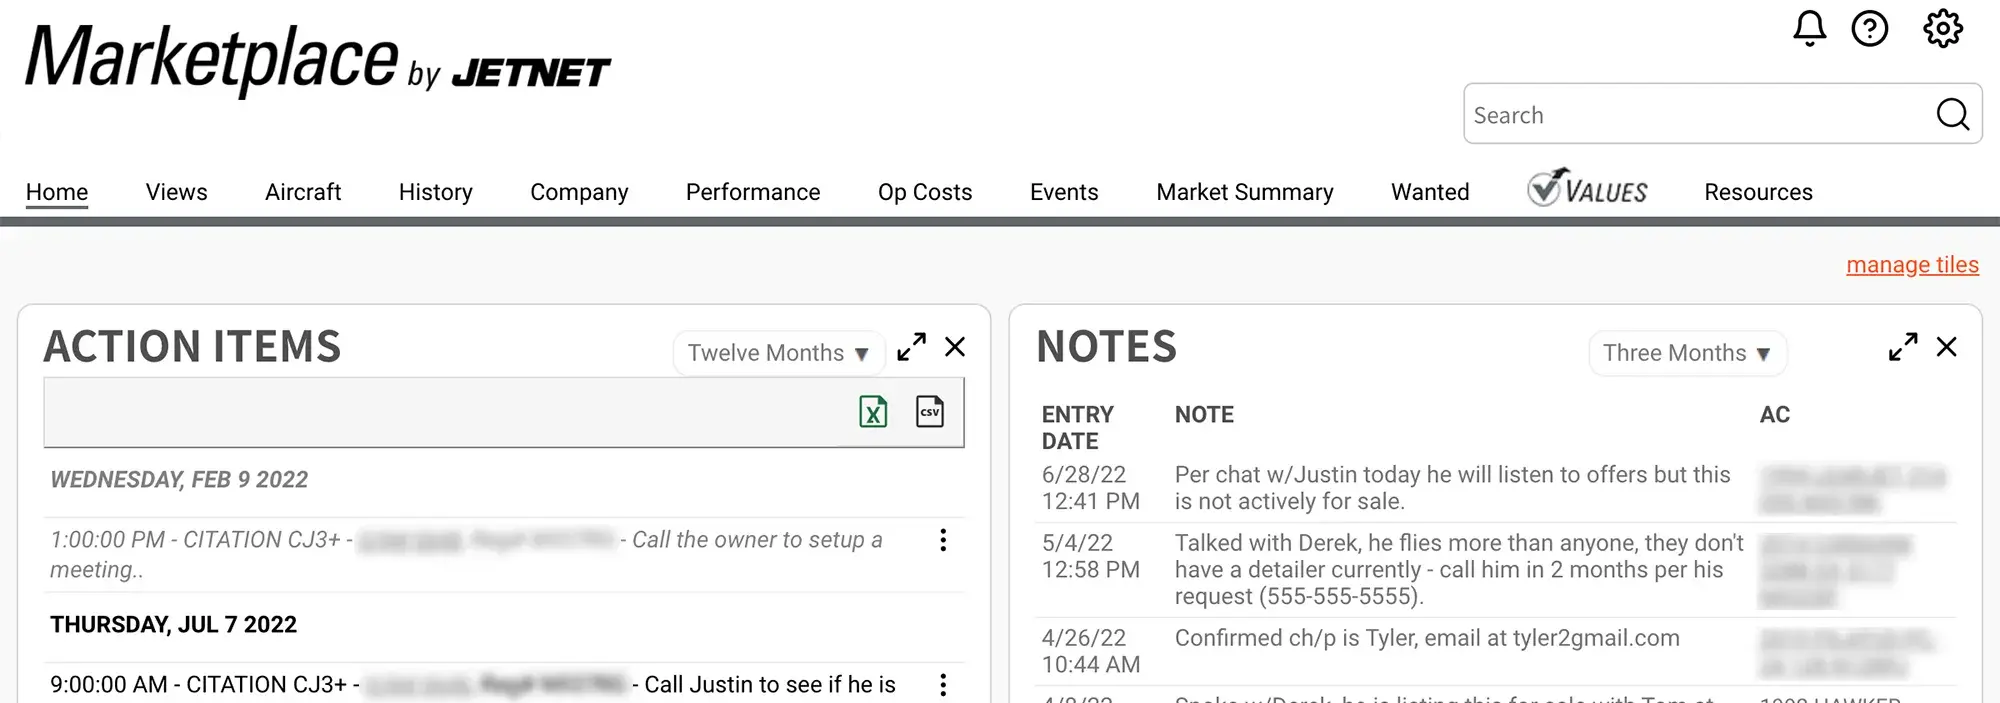
Task: Click the AC column header
Action: pyautogui.click(x=1775, y=415)
